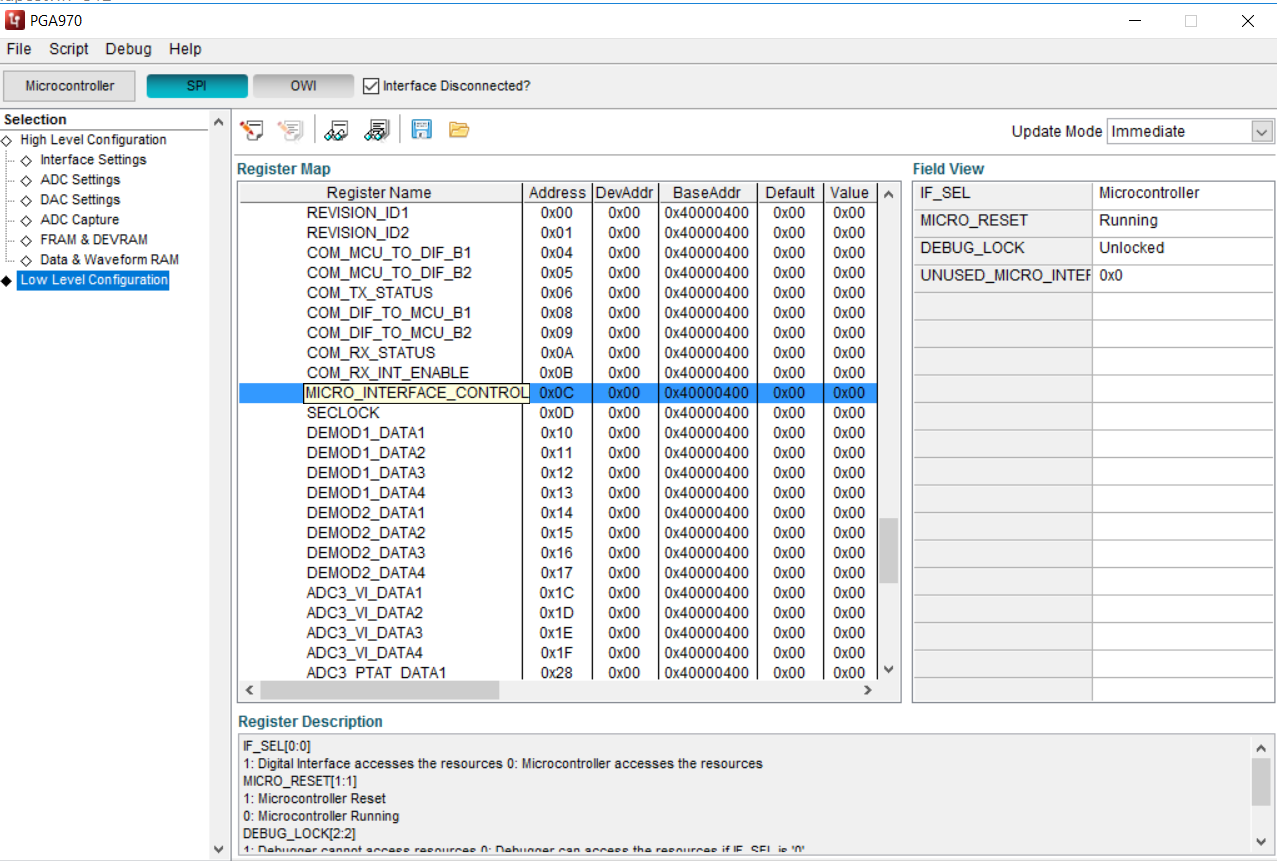Select the REVISION_ID2 register row
Viewport: 1277px width, 861px height.
558,233
